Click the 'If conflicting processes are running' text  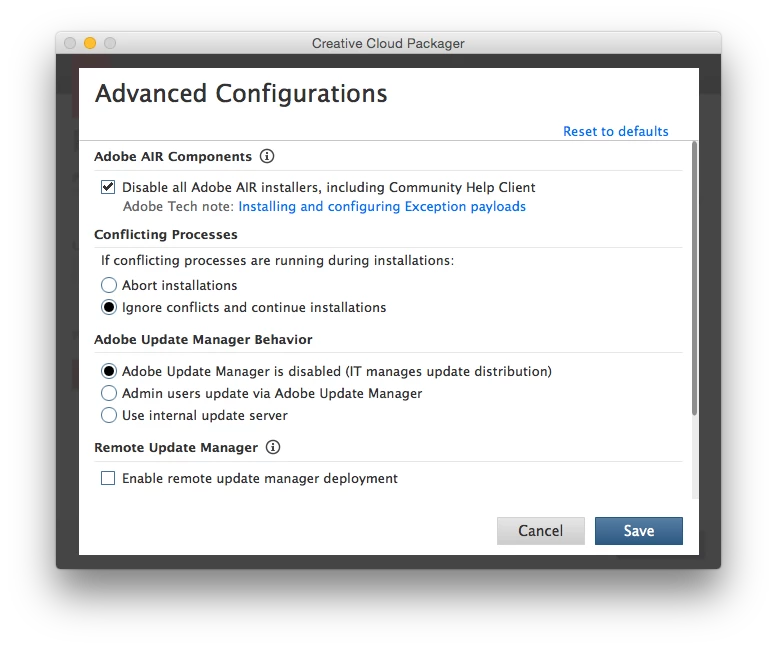[x=278, y=261]
